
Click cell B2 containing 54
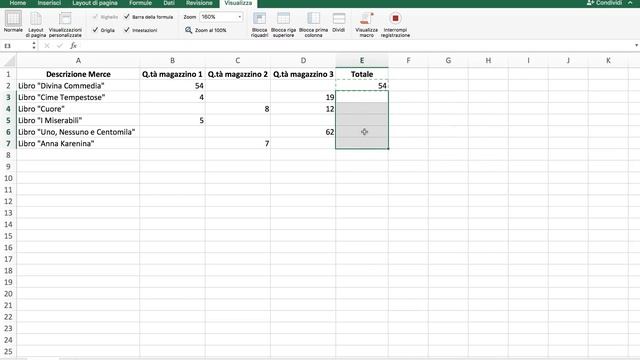pos(172,86)
